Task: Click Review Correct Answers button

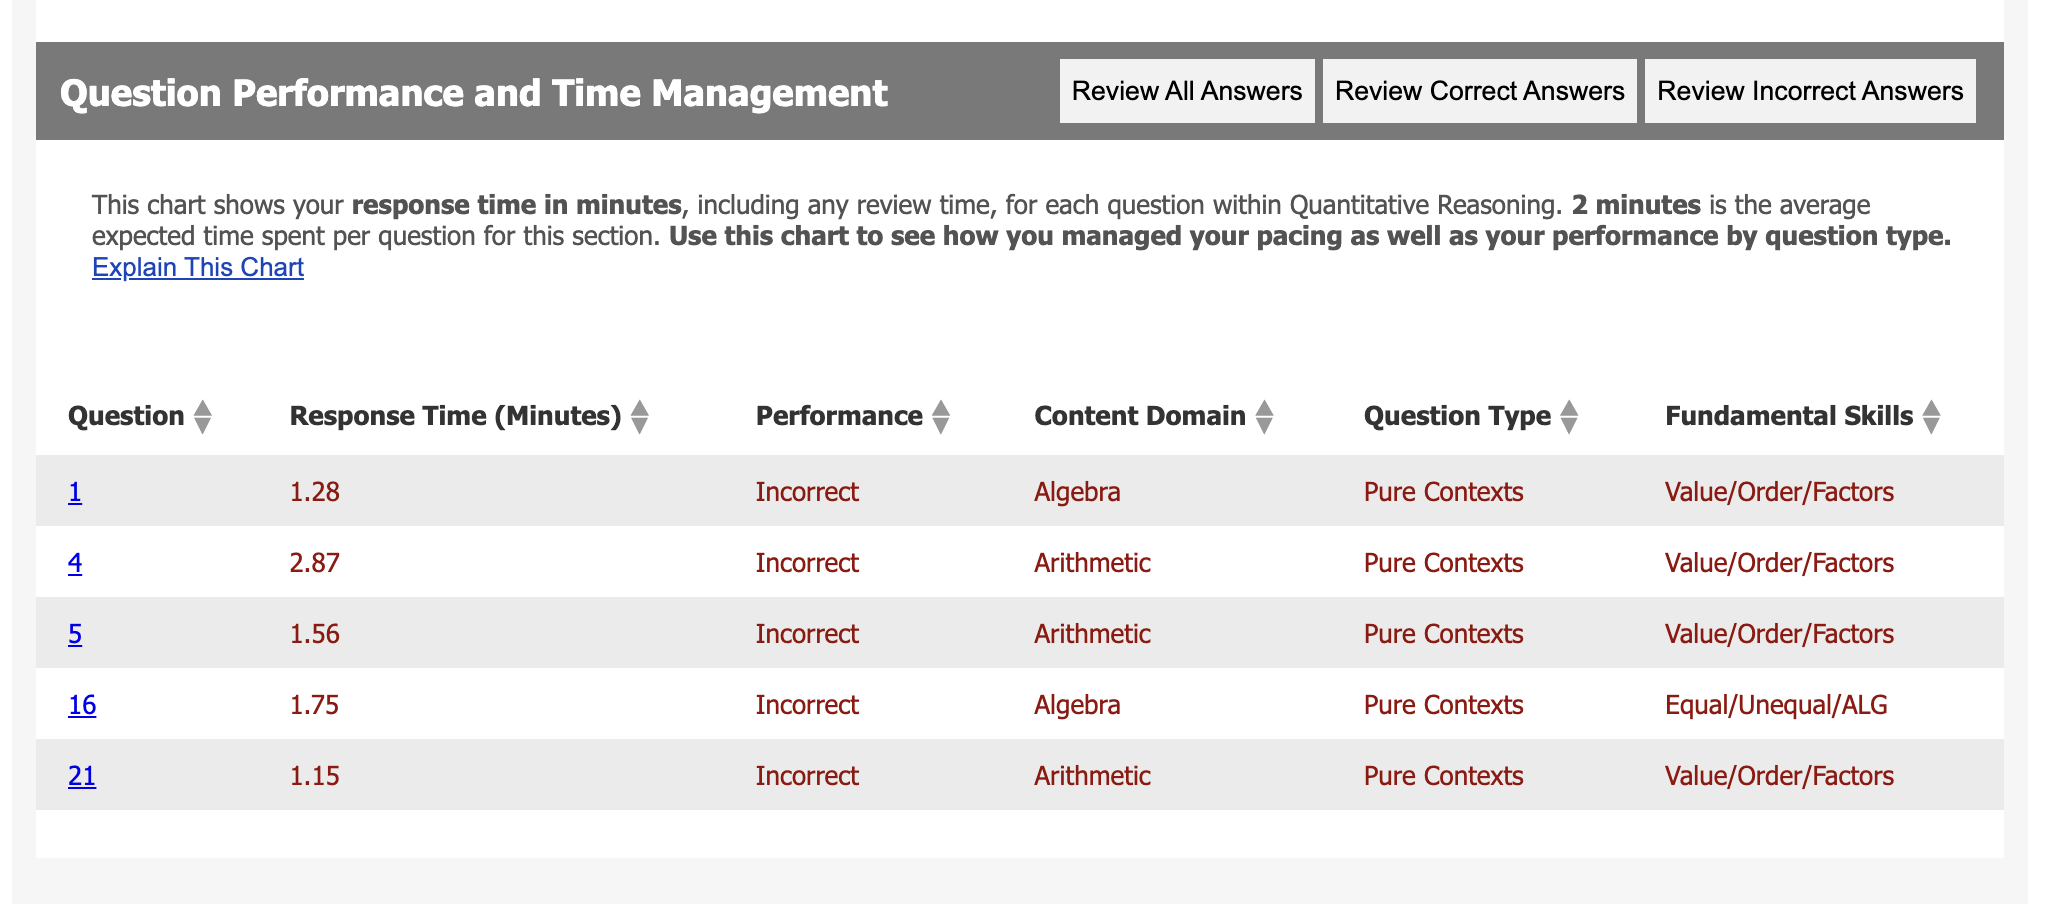Action: click(x=1479, y=91)
